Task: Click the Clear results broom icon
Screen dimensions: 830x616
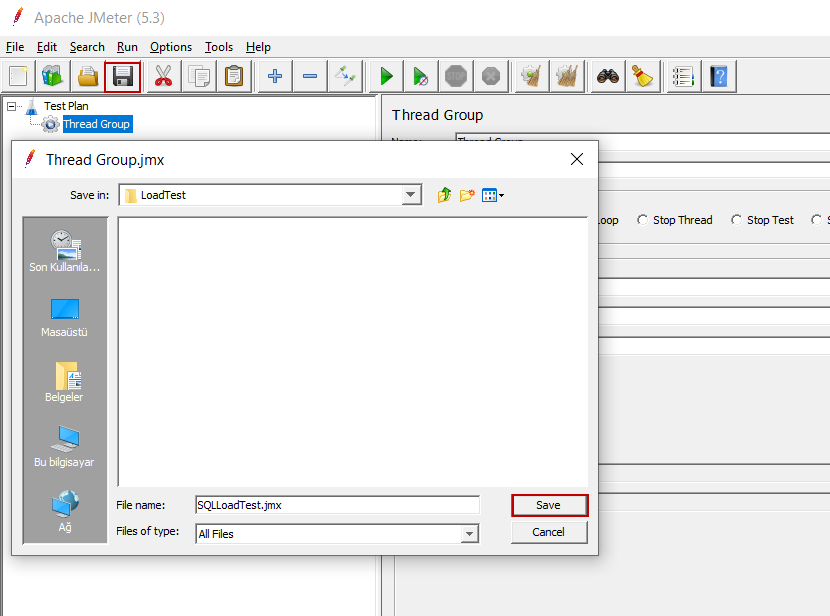Action: click(x=531, y=76)
